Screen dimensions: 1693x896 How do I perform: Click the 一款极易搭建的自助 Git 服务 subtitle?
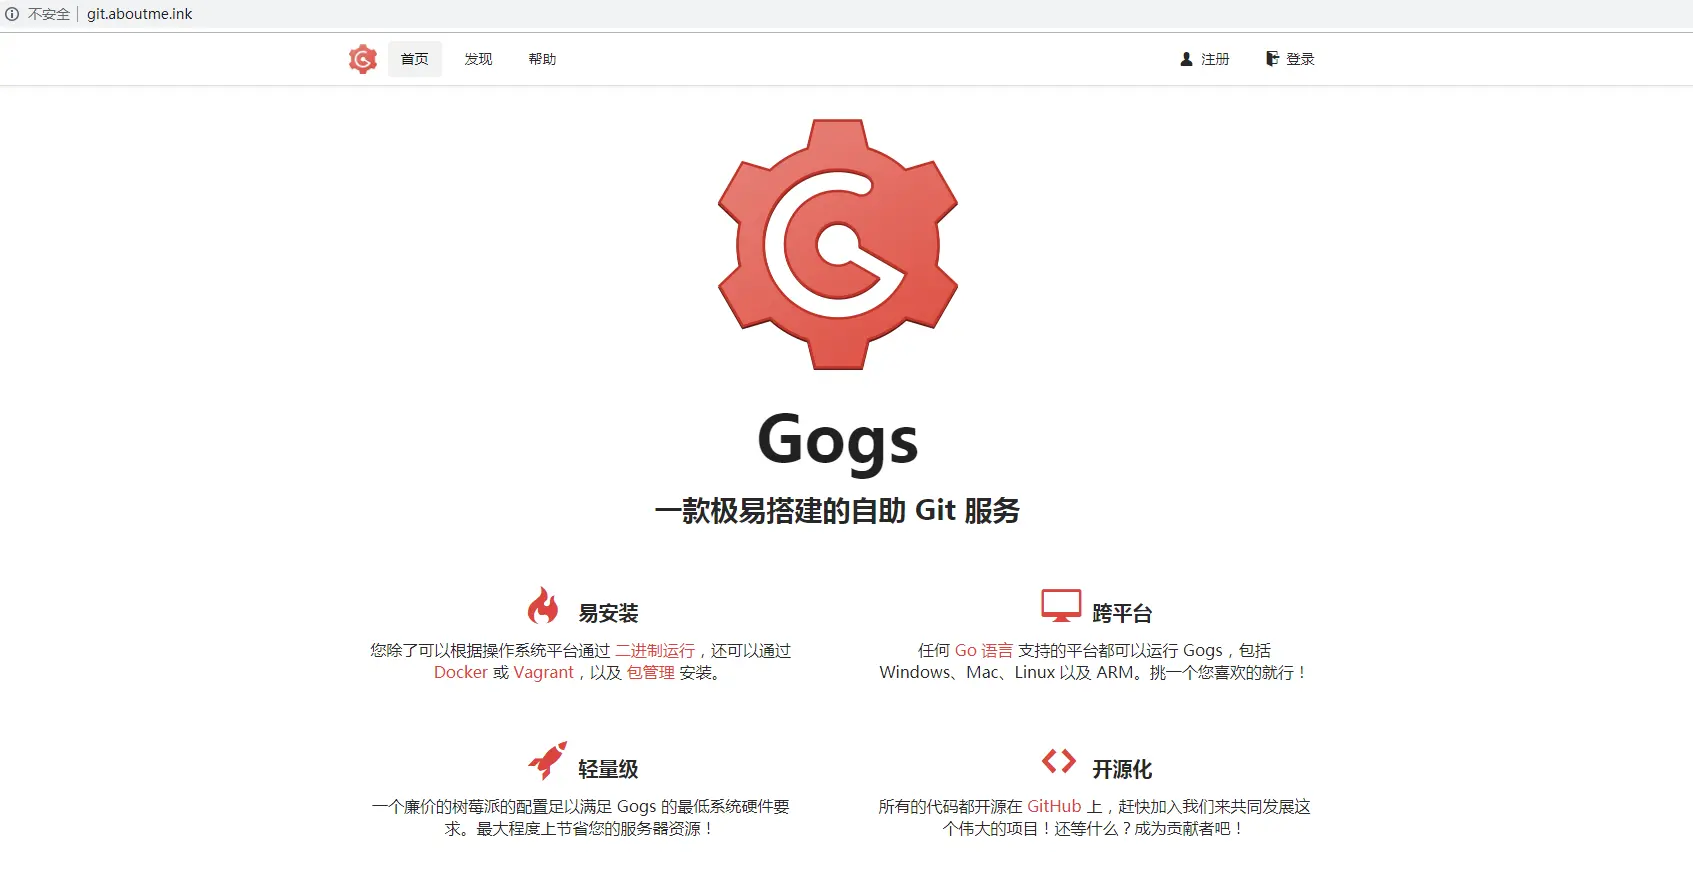tap(838, 511)
